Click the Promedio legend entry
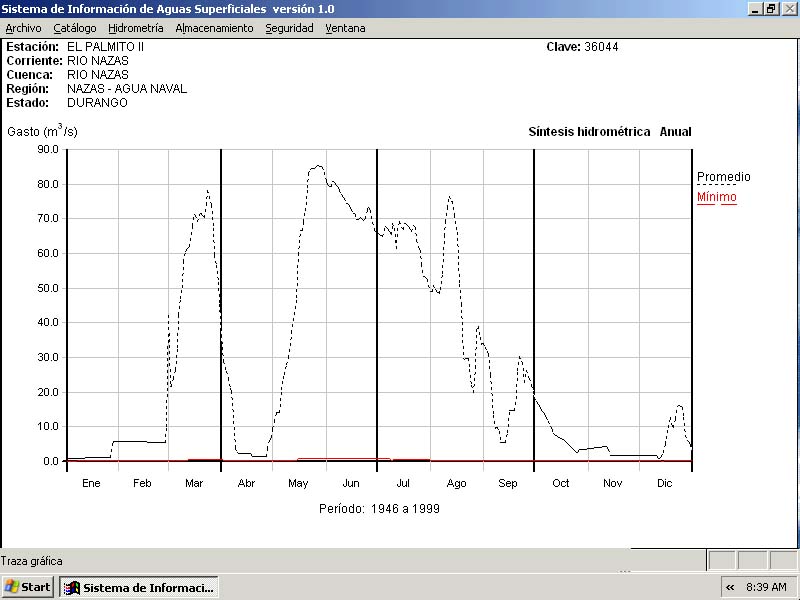The image size is (800, 600). [723, 177]
